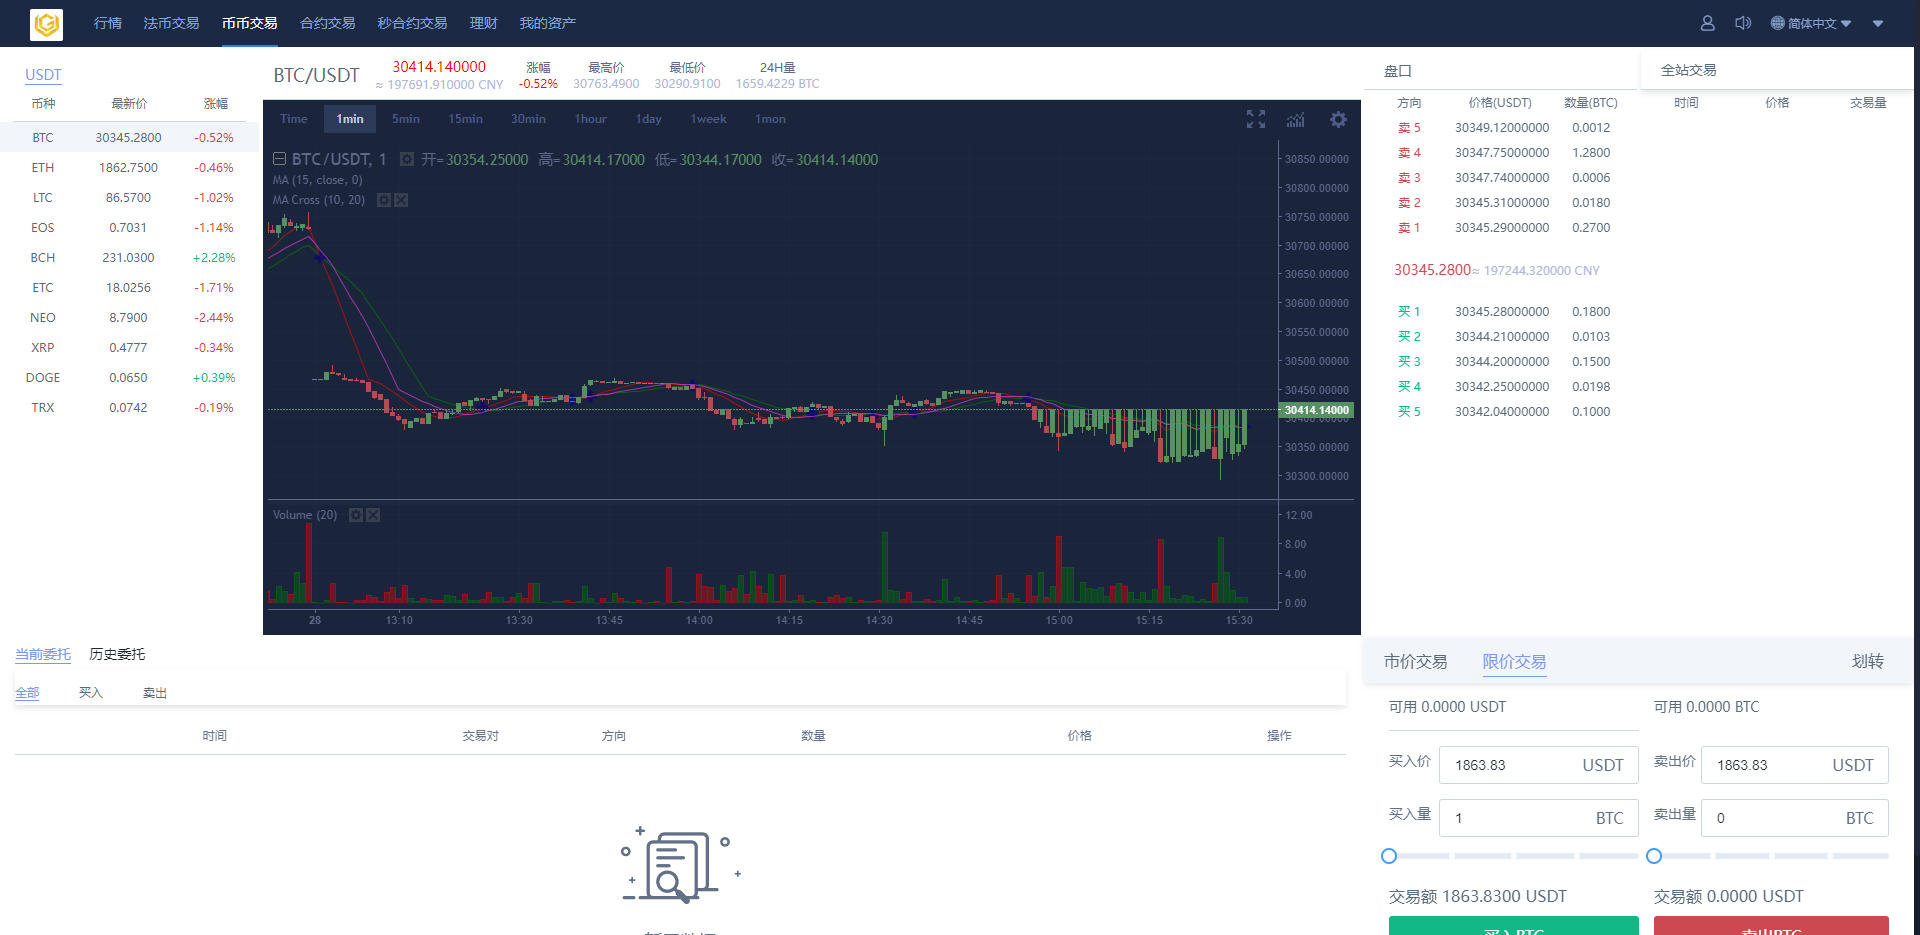Click the sell amount percentage slider handle

1654,856
